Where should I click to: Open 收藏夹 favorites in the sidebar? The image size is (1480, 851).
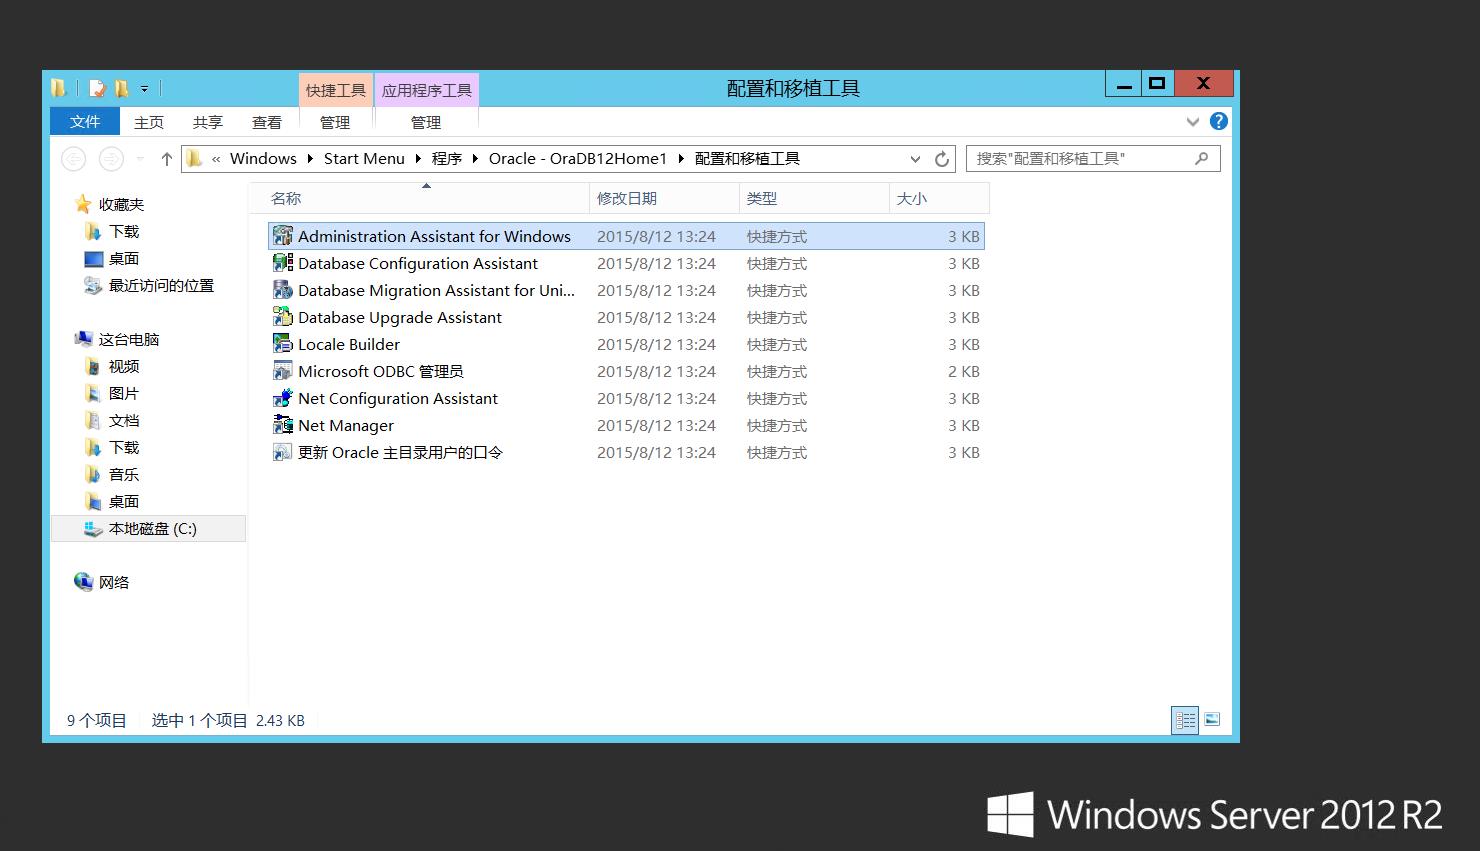pos(121,204)
